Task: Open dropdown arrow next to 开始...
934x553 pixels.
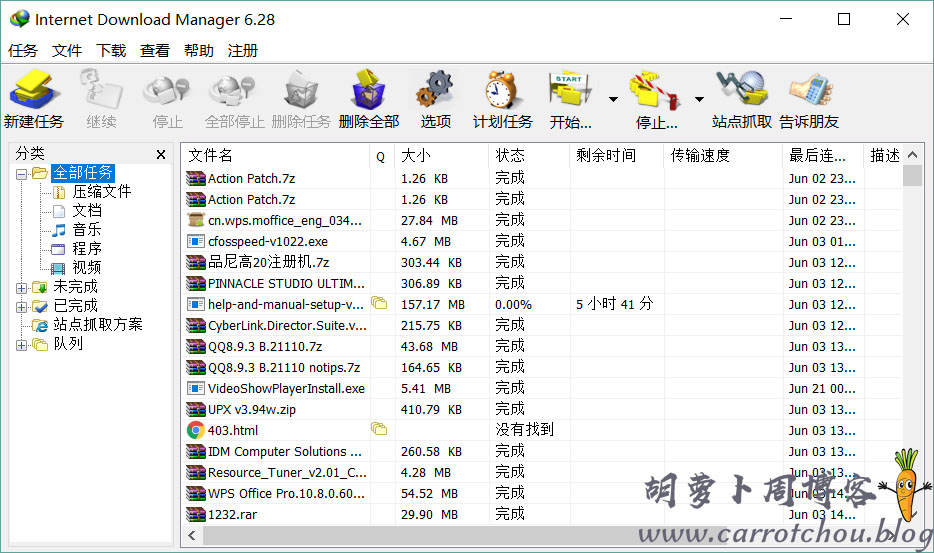Action: pyautogui.click(x=613, y=100)
